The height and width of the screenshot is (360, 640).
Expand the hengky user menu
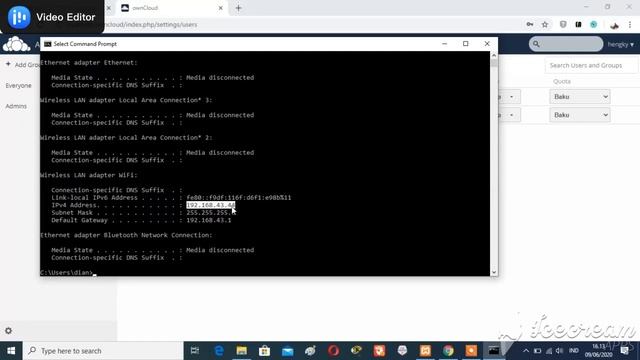click(x=620, y=44)
